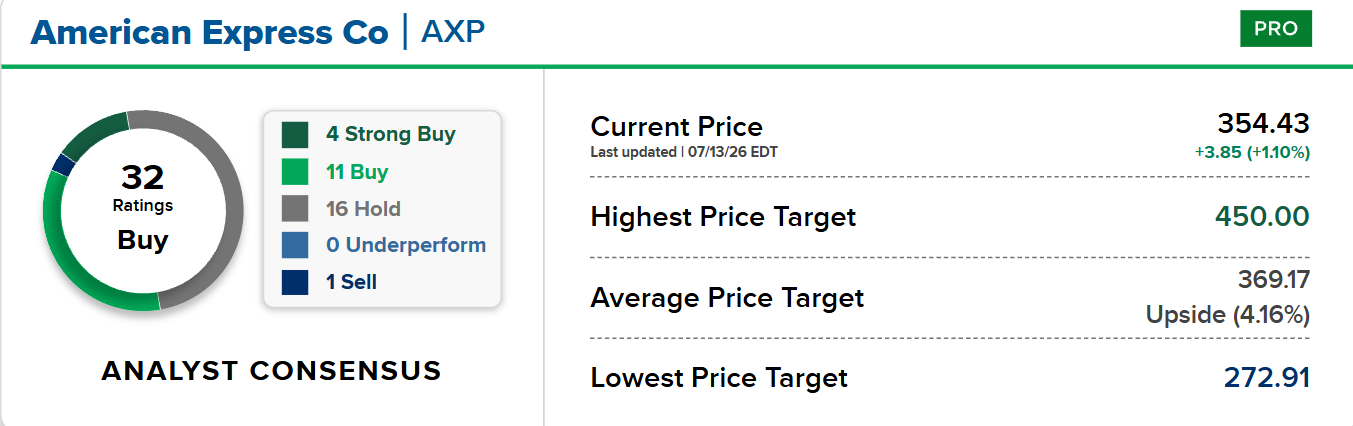Select the gray Hold legend swatch
1353x426 pixels.
coord(295,209)
